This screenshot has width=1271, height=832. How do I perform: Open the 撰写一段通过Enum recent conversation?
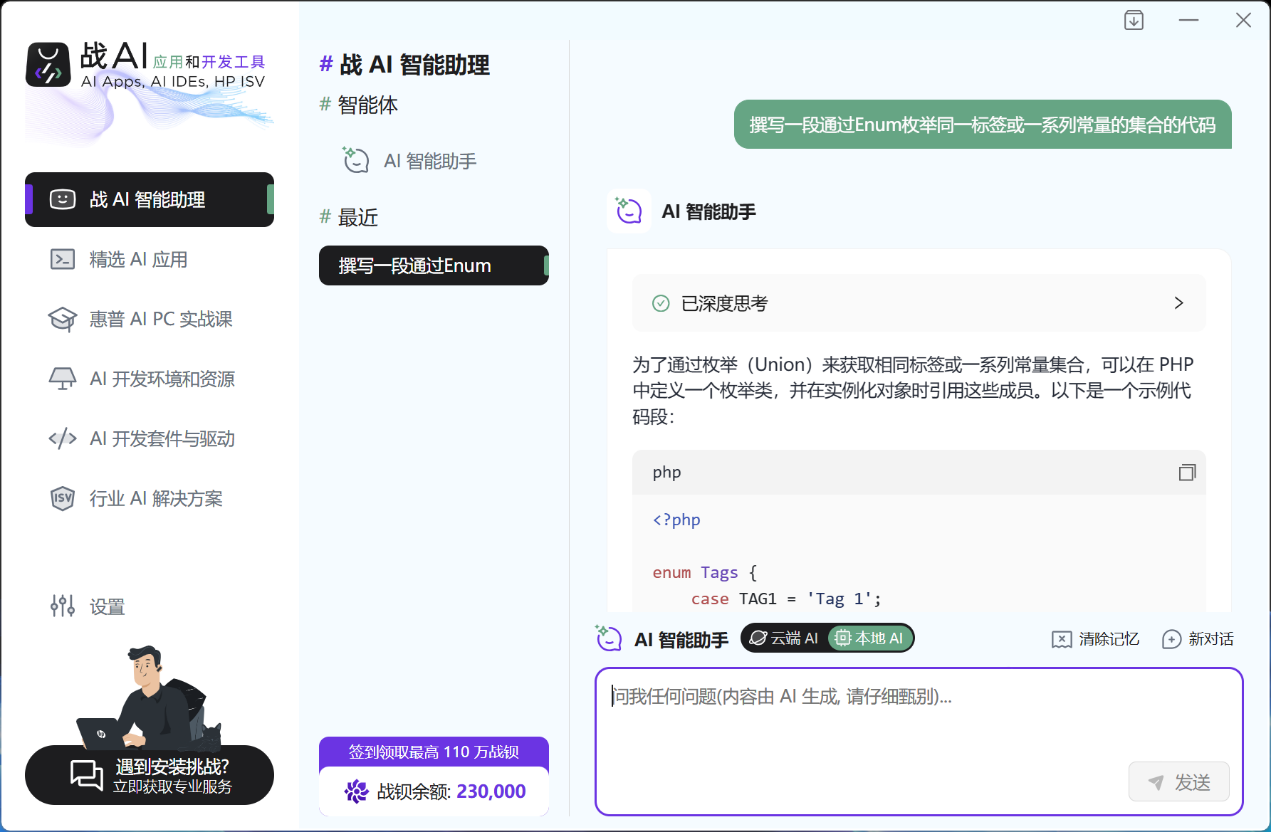click(433, 265)
